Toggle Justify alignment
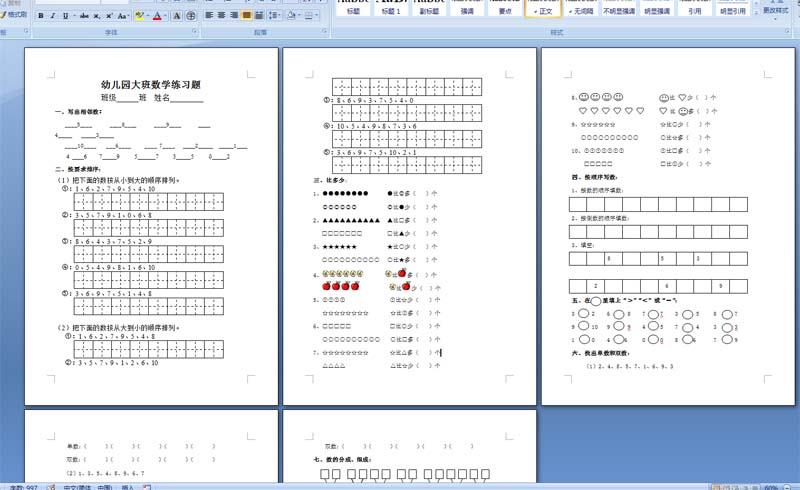 pyautogui.click(x=246, y=15)
